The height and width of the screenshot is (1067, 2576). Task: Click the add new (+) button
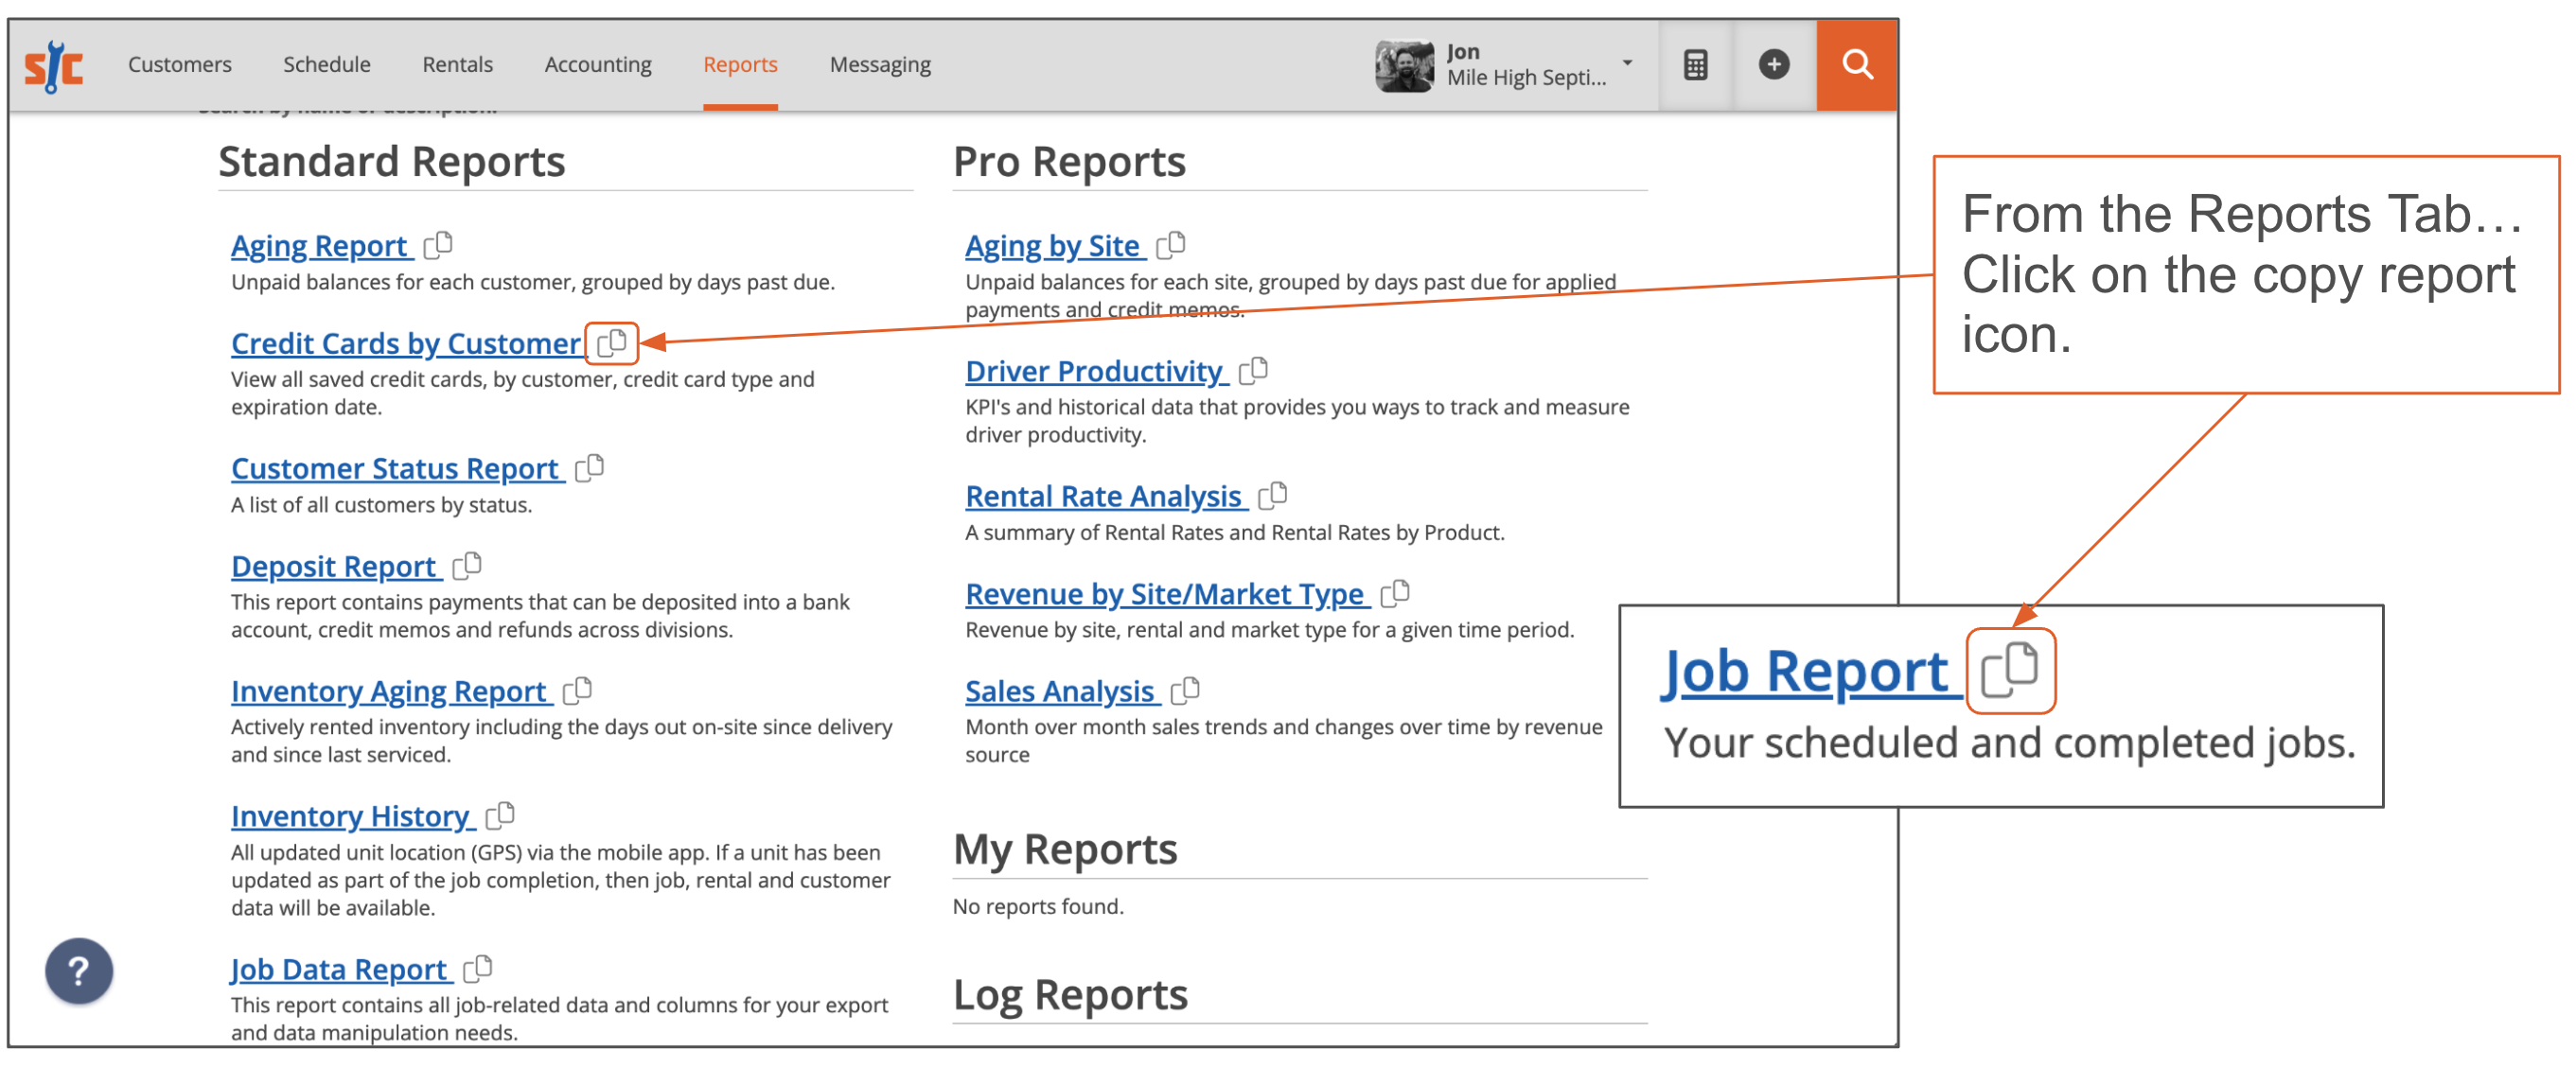pyautogui.click(x=1774, y=64)
